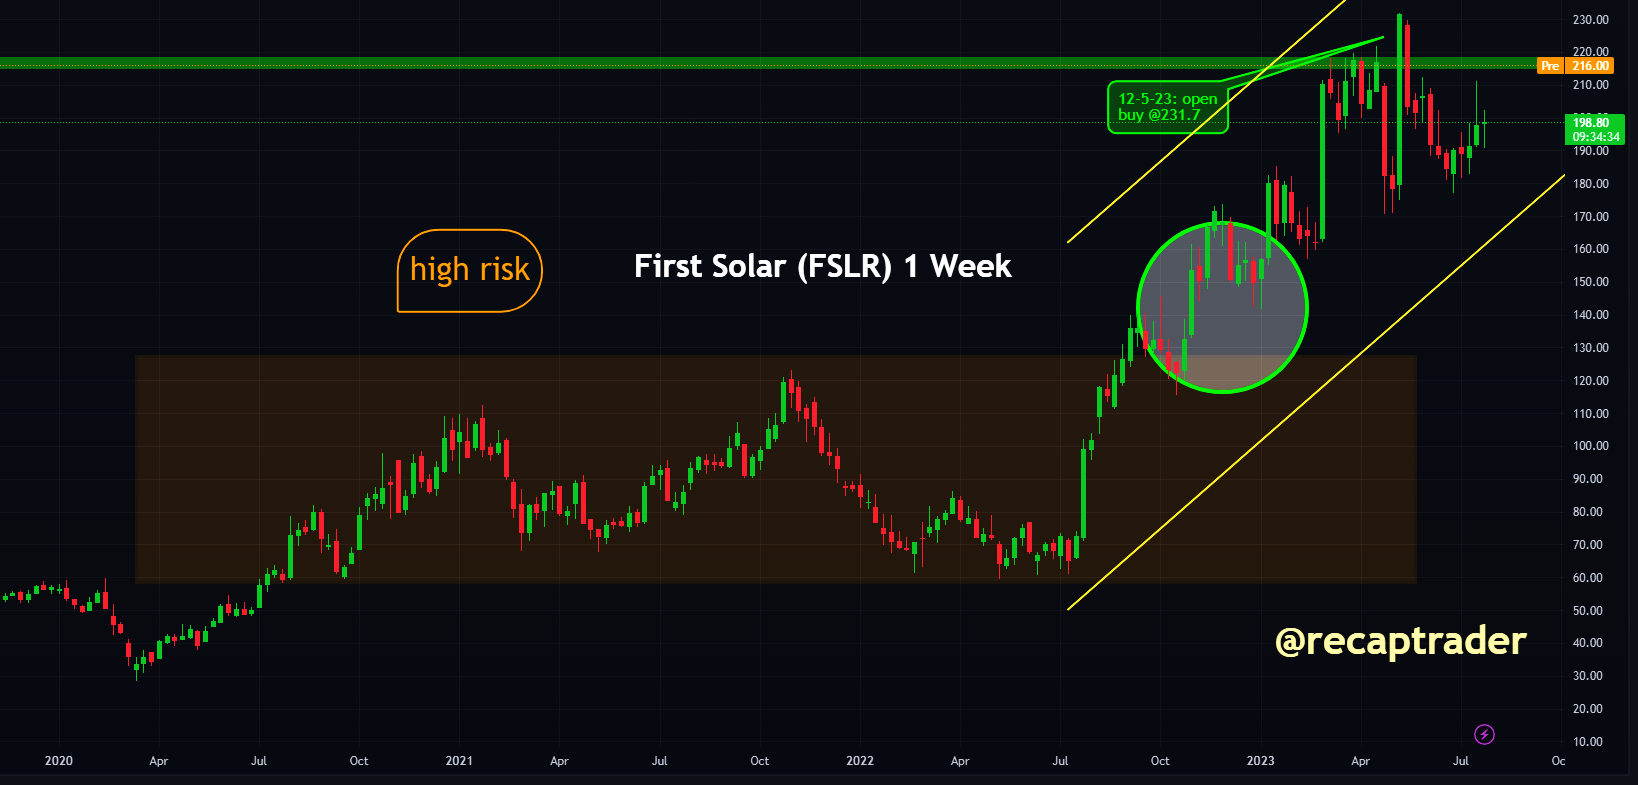Click the 210.00 price axis label
This screenshot has width=1638, height=785.
point(1590,85)
